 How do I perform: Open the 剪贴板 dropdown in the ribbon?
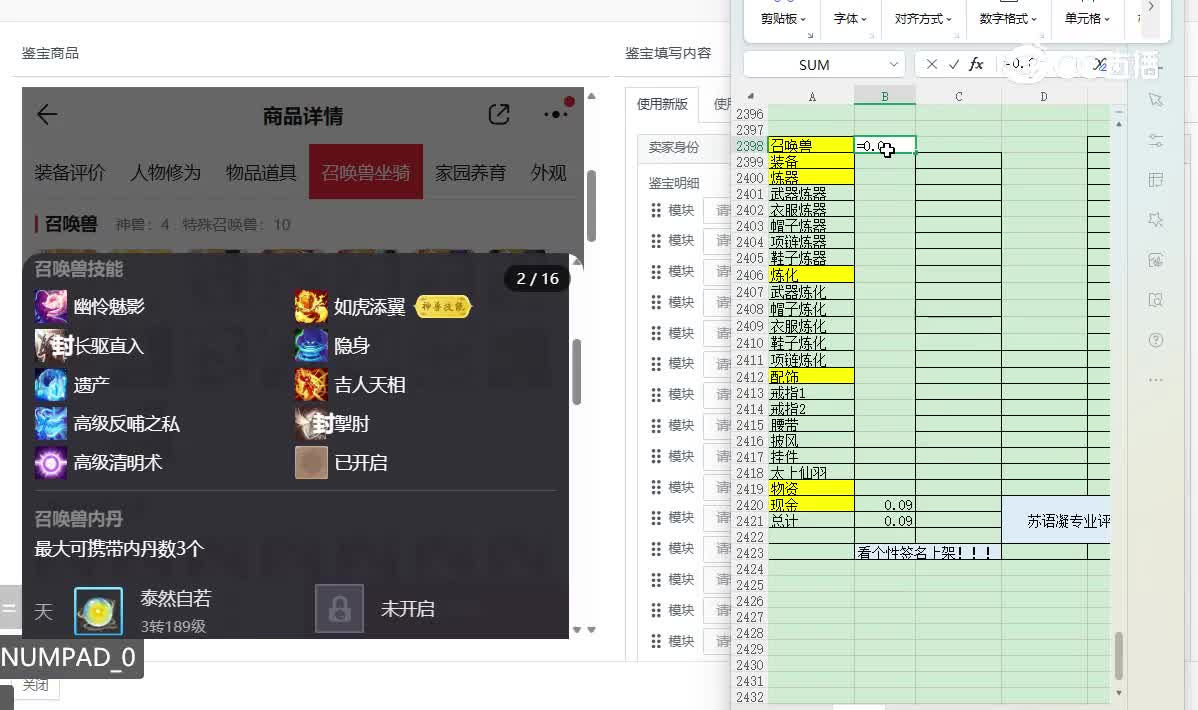coord(783,19)
